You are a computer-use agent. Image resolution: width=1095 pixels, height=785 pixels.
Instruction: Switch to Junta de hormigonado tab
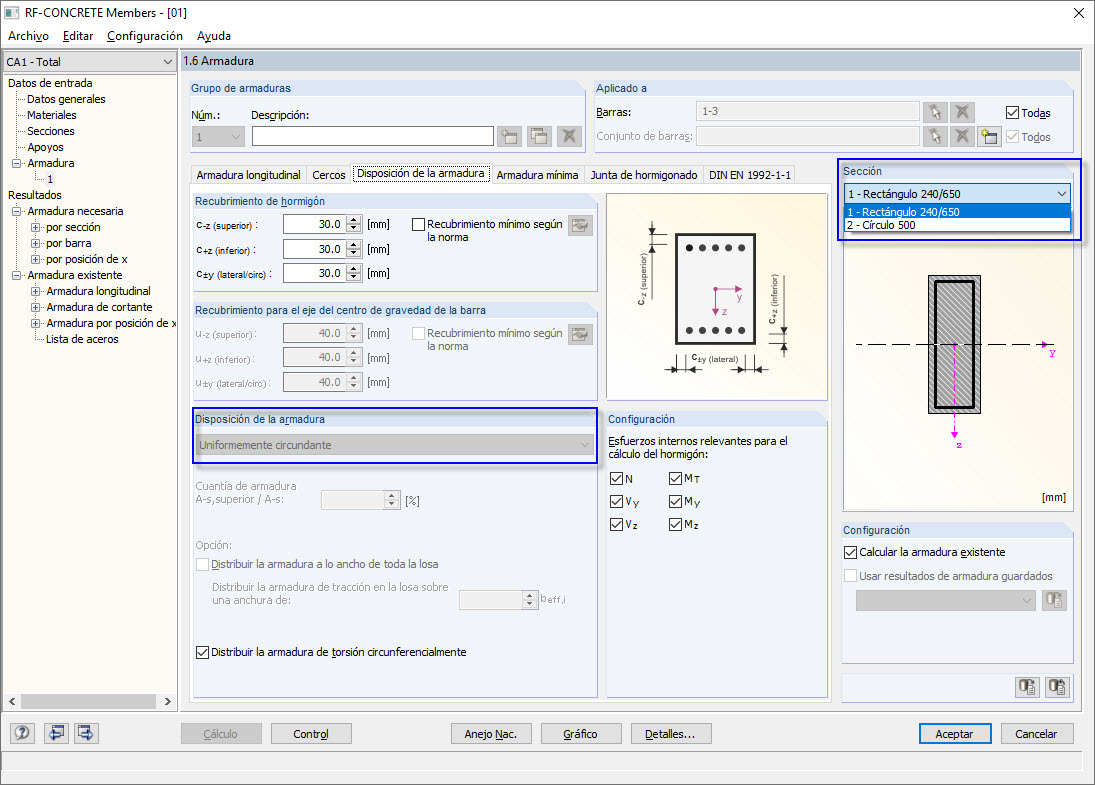[643, 175]
